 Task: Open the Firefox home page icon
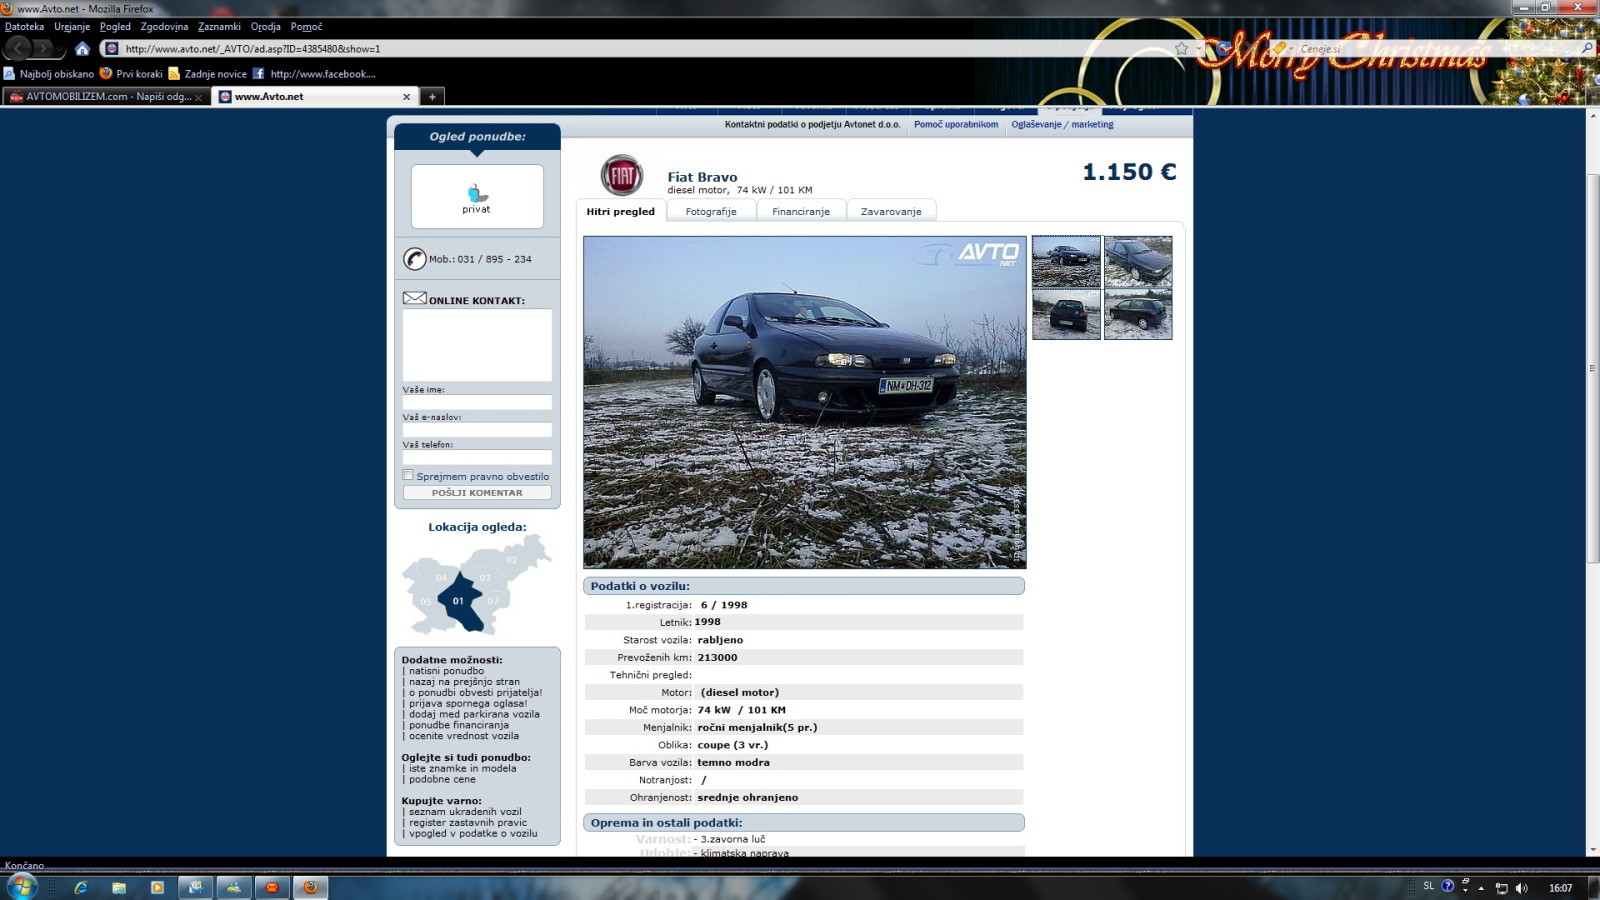[82, 48]
